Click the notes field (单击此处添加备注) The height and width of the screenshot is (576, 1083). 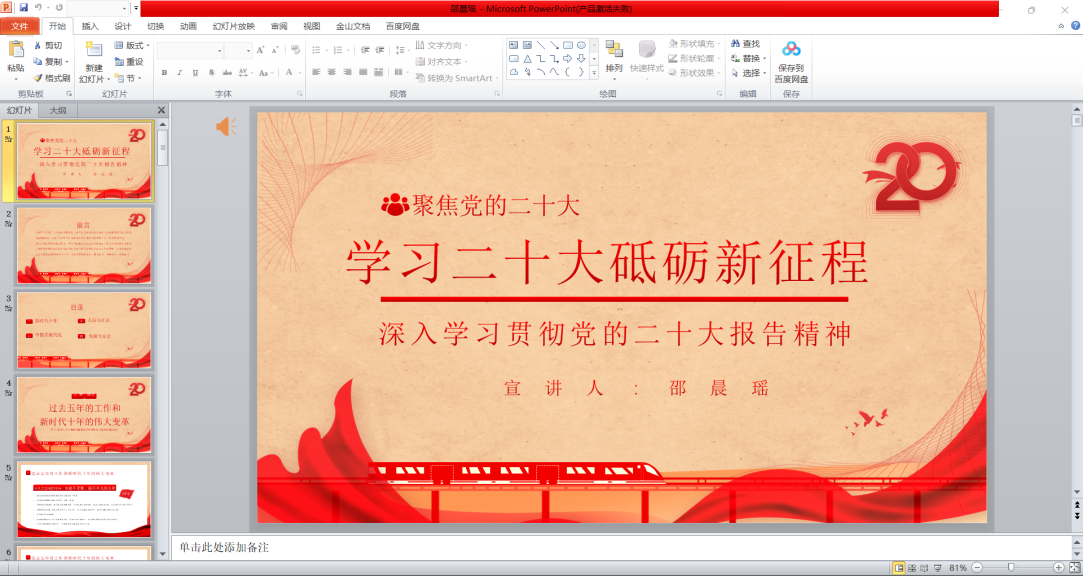tap(620, 548)
